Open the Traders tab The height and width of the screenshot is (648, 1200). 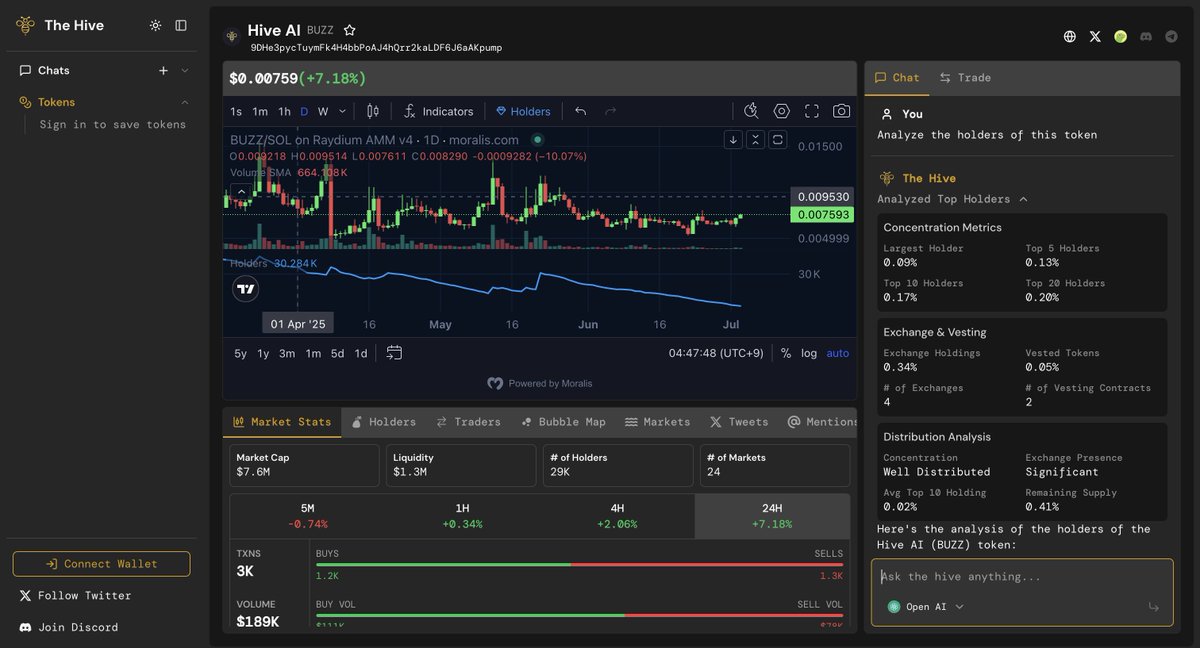coord(468,422)
